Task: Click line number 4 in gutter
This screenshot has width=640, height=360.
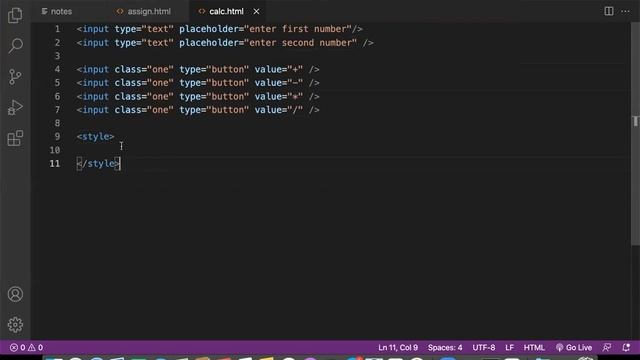Action: (x=57, y=69)
